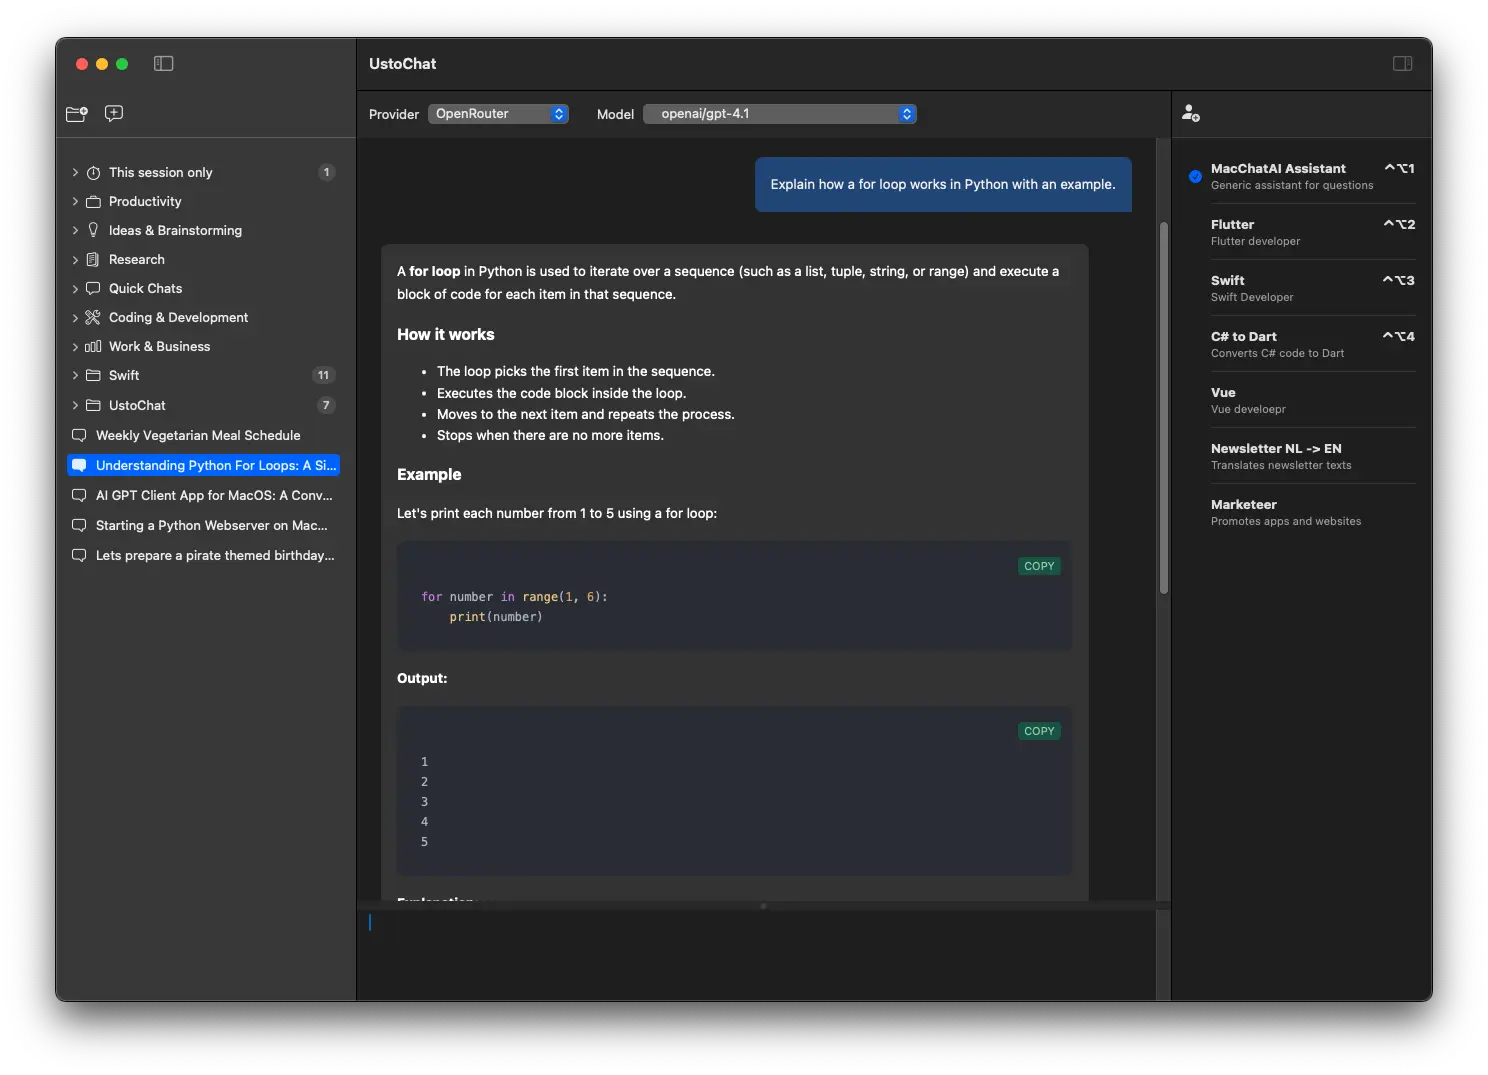1488x1075 pixels.
Task: Toggle the left sidebar panel icon
Action: [164, 64]
